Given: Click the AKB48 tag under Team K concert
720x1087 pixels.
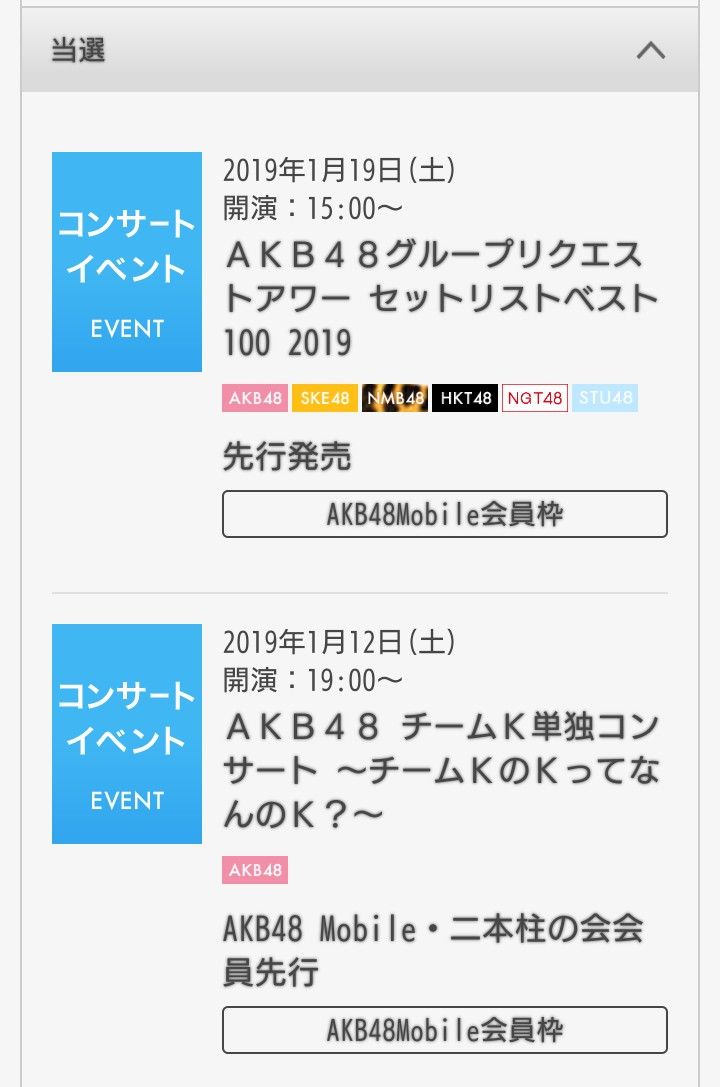Looking at the screenshot, I should tap(255, 870).
